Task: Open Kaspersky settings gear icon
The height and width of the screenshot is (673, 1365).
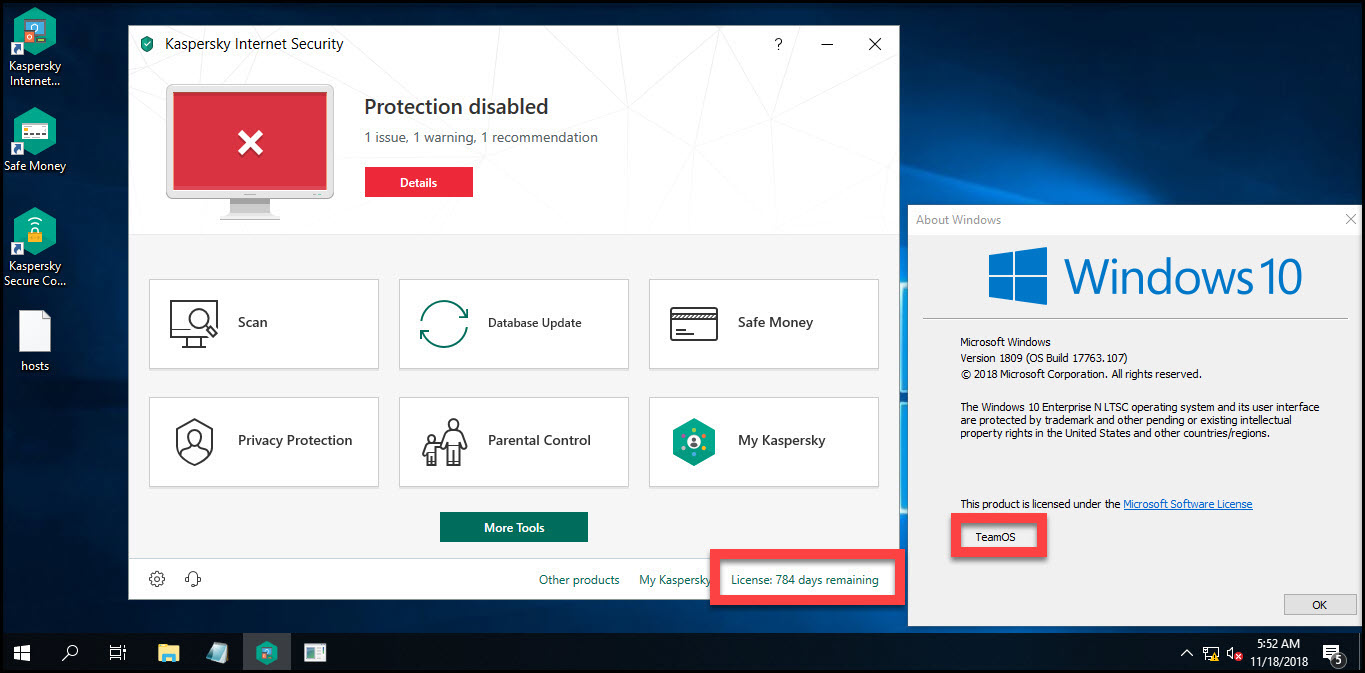Action: 157,579
